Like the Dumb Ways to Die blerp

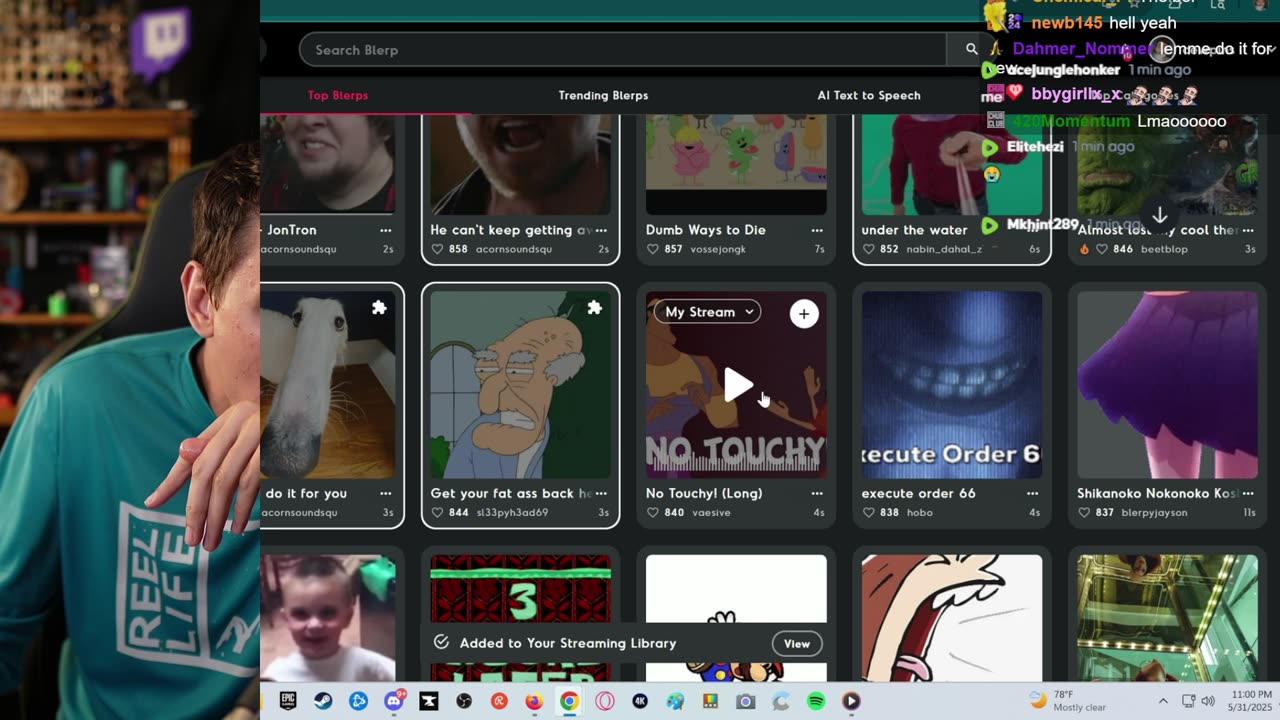point(653,249)
